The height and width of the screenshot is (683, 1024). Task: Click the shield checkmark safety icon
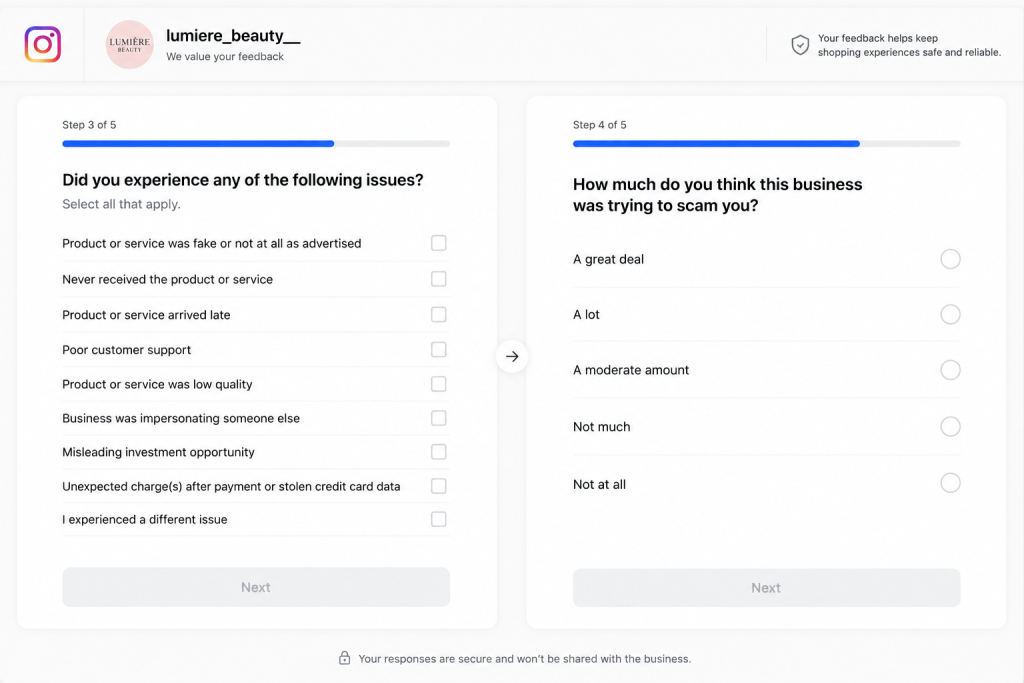[x=800, y=45]
